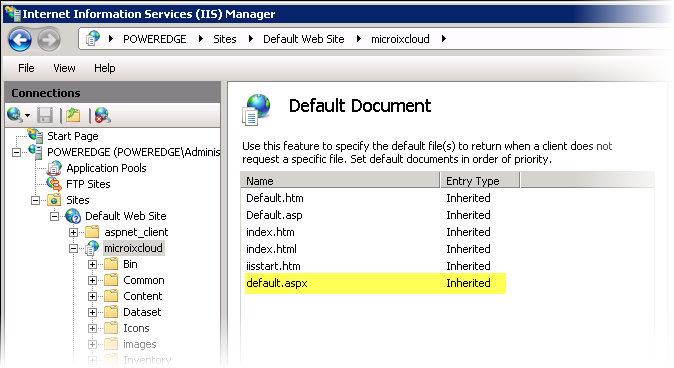Click the Back navigation arrow button
This screenshot has height=368, width=674.
(x=20, y=40)
